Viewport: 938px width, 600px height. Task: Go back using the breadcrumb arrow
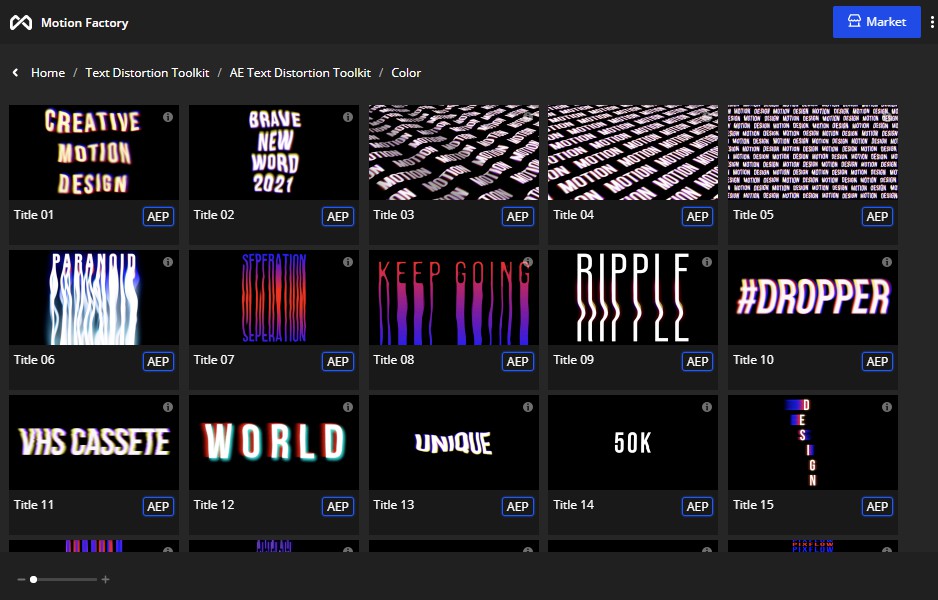[16, 72]
